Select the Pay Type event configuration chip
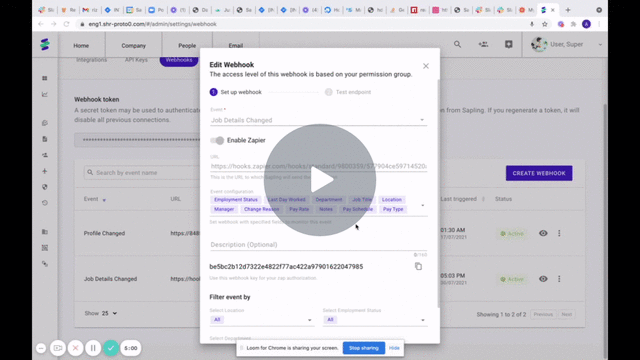This screenshot has height=360, width=640. click(x=393, y=209)
